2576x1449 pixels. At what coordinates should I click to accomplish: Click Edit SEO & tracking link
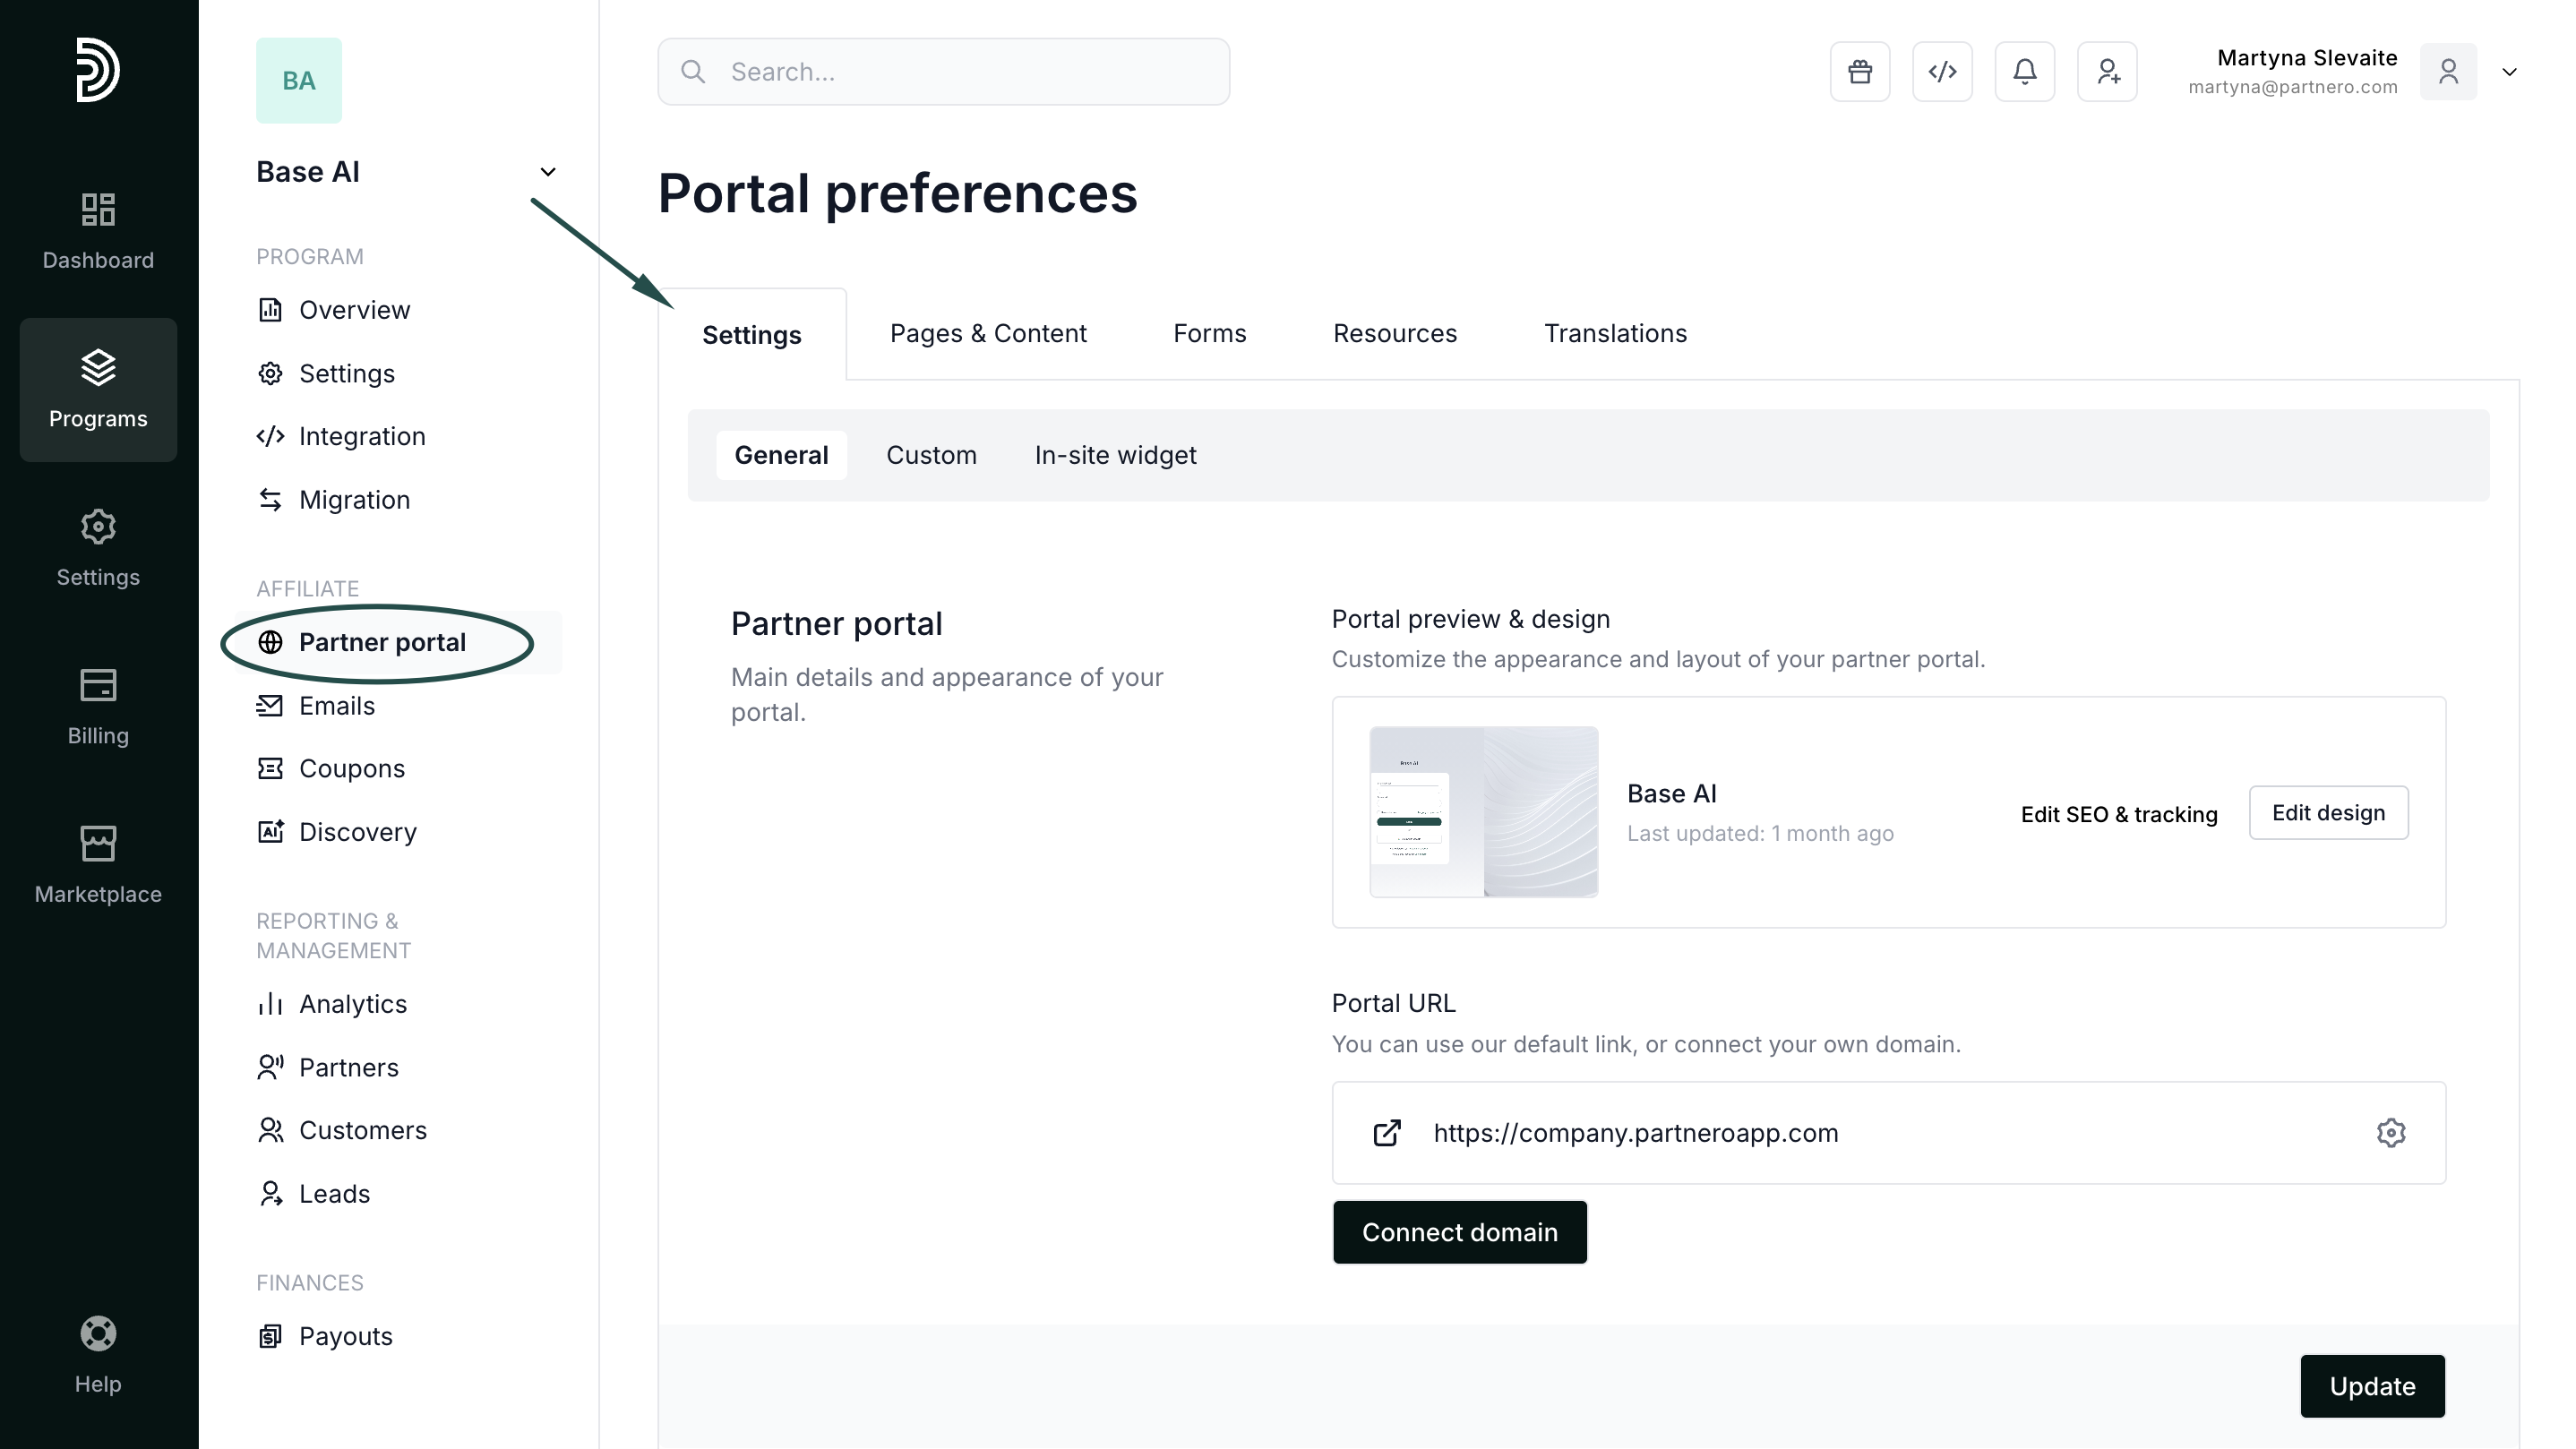click(2118, 814)
